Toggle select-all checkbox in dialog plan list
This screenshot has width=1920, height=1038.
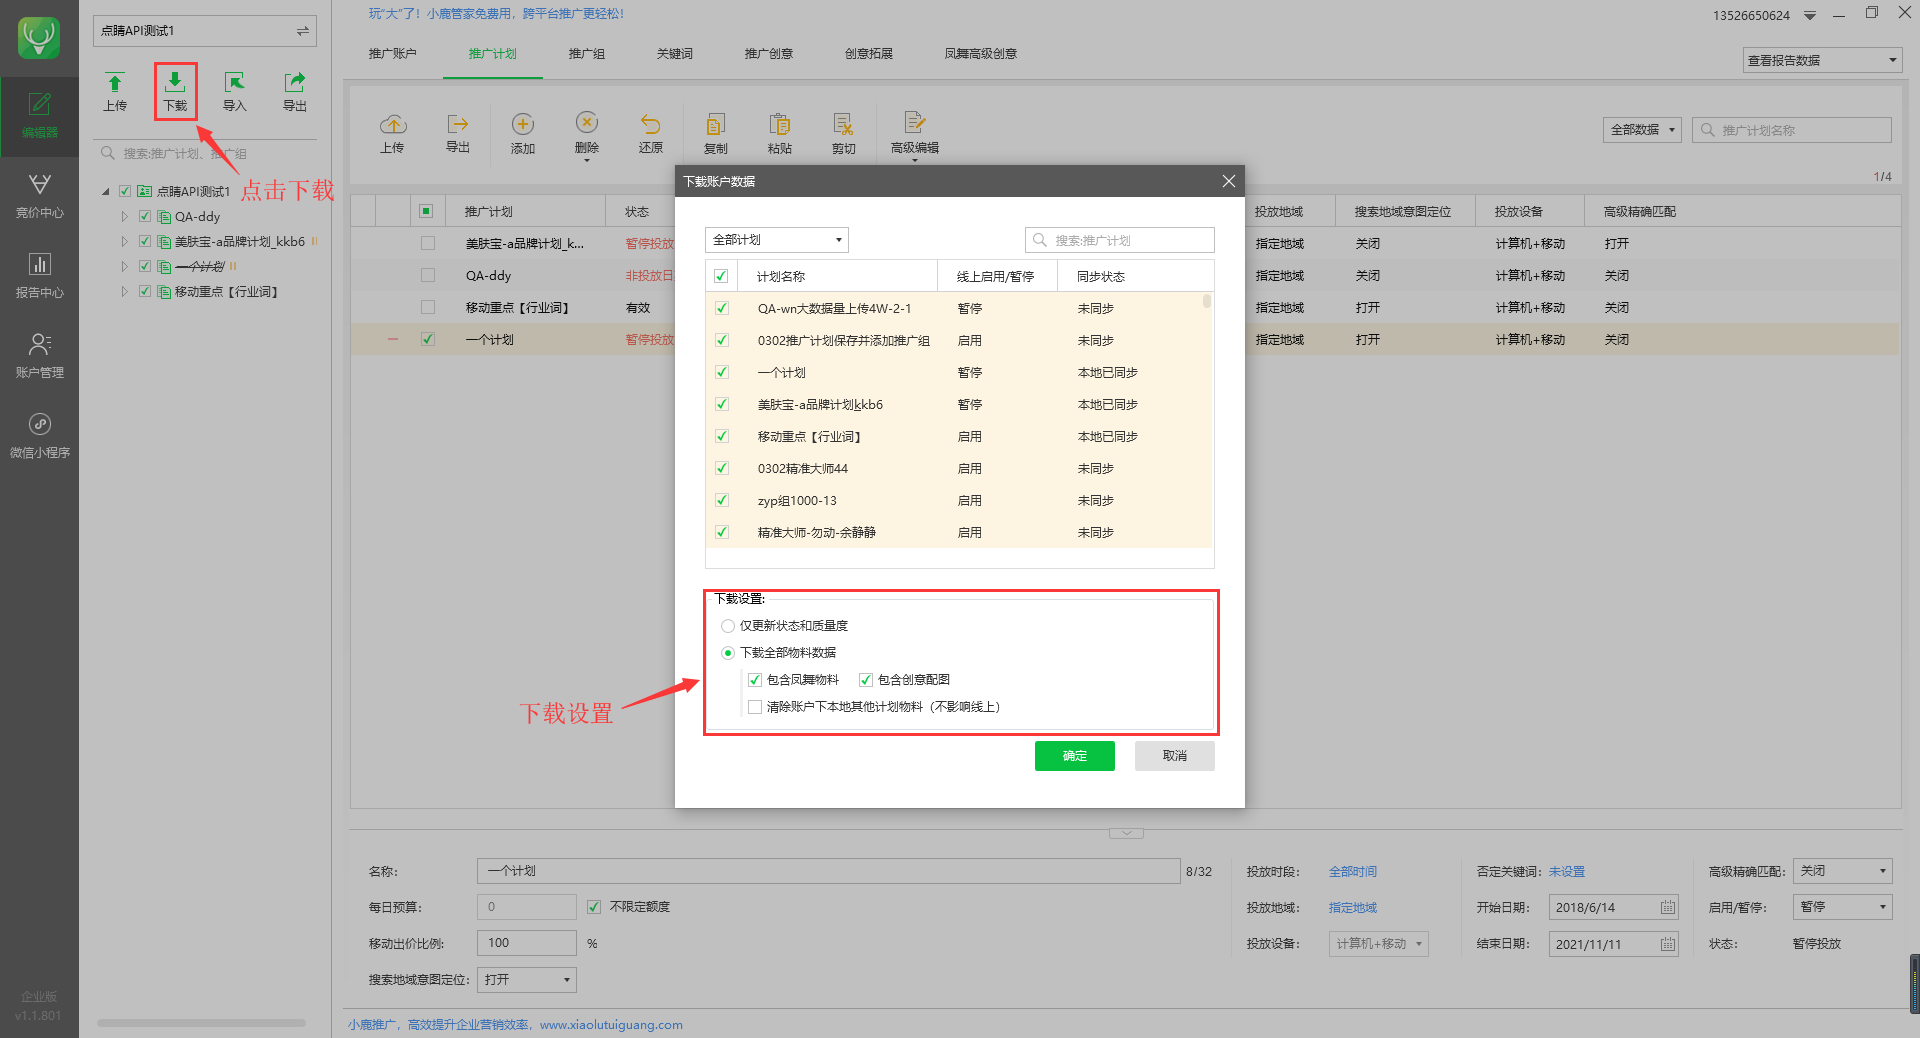[x=721, y=276]
